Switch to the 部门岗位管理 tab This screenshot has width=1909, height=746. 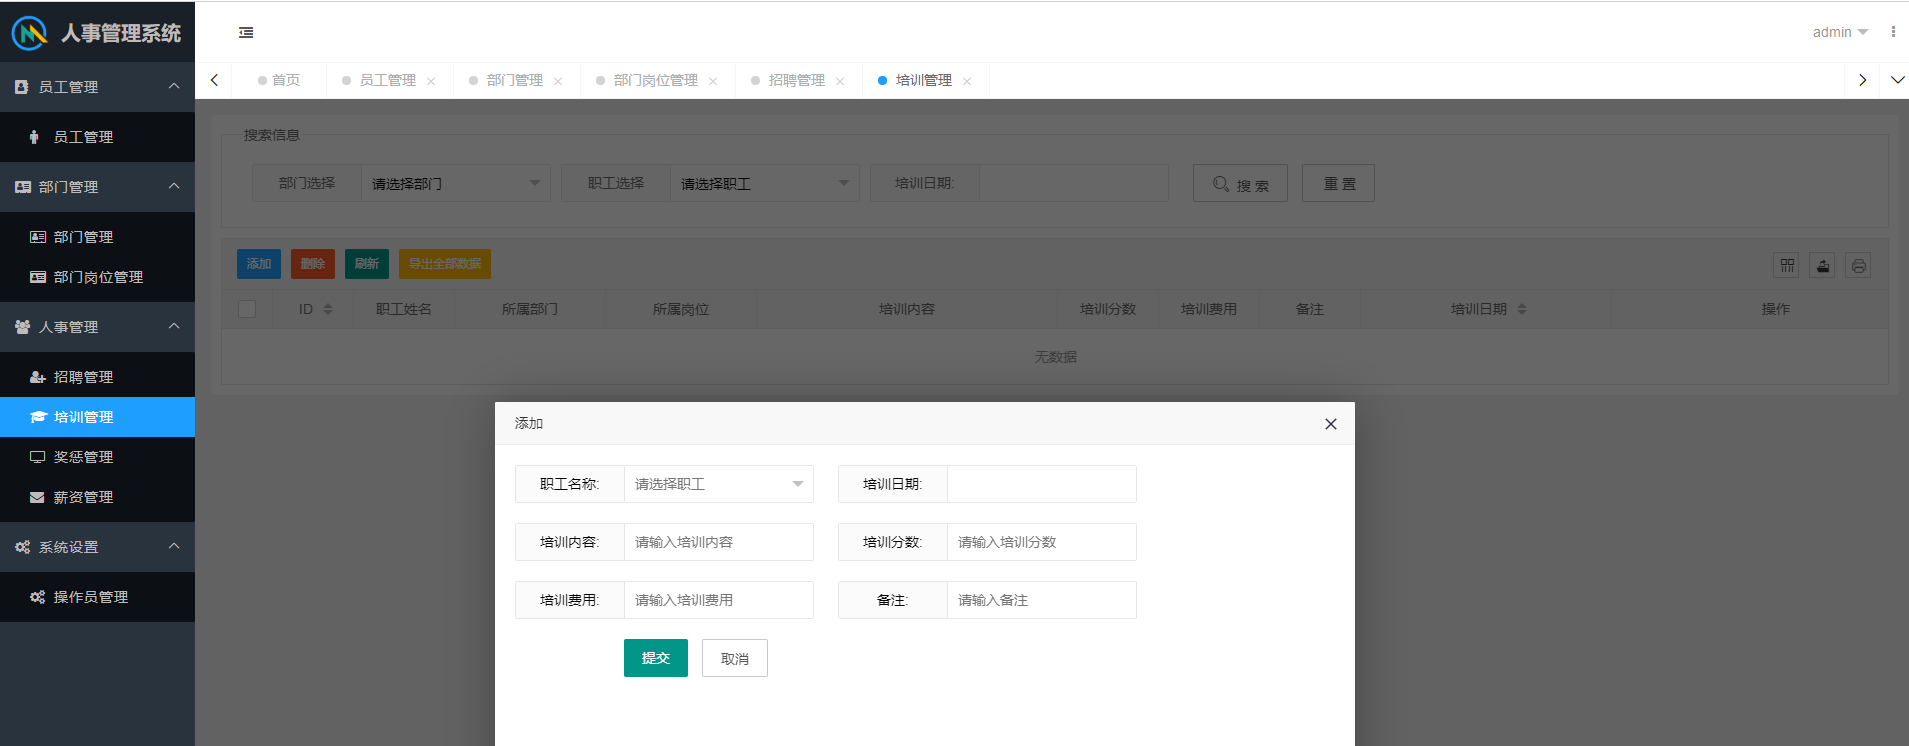(655, 80)
